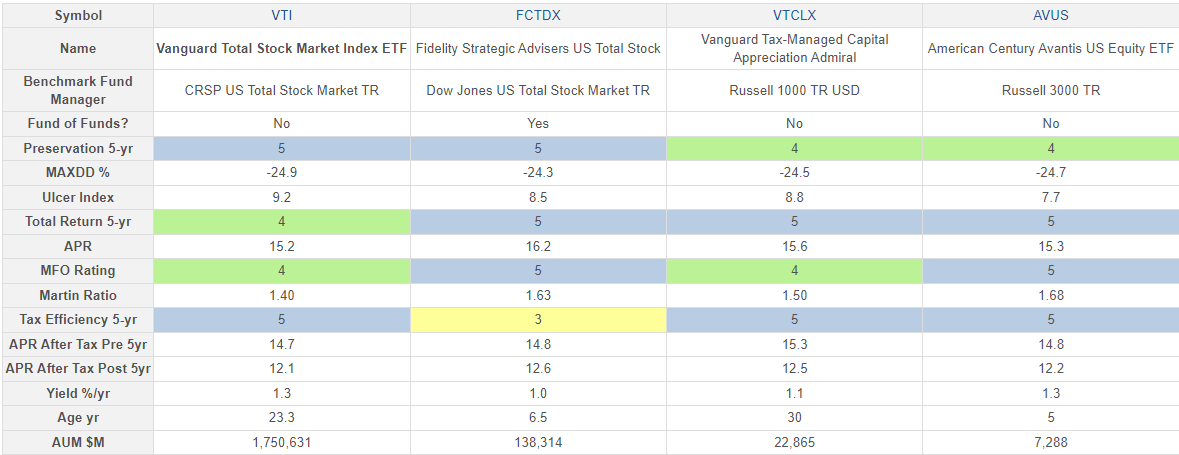Select the MAXDD % row label

(78, 173)
